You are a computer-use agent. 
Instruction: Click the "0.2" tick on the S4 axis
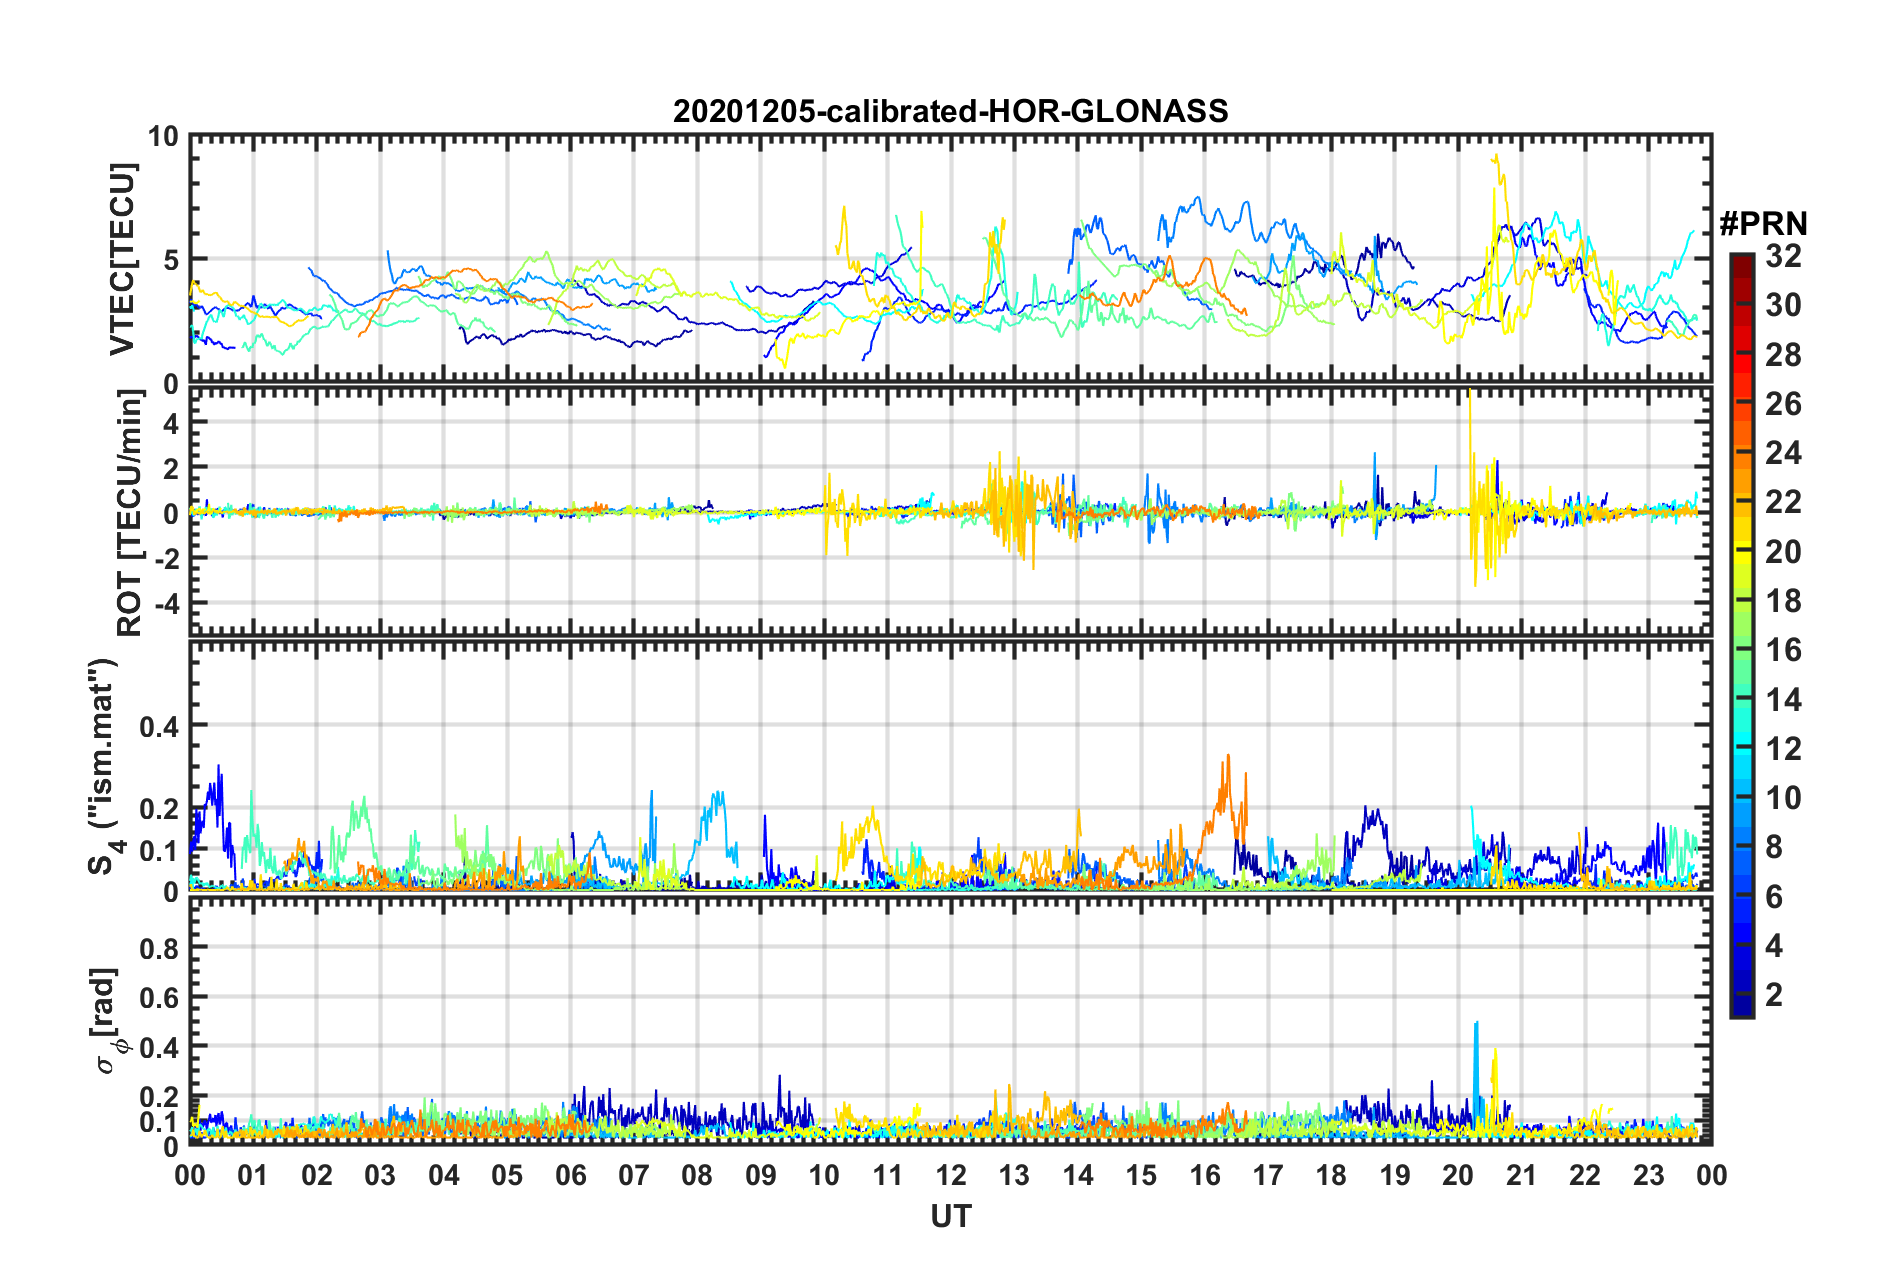coord(160,809)
